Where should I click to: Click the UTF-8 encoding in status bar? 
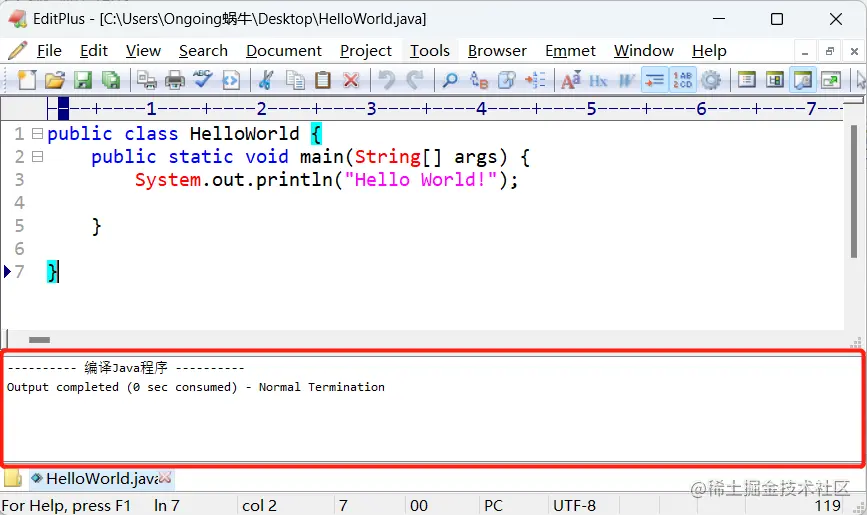574,505
